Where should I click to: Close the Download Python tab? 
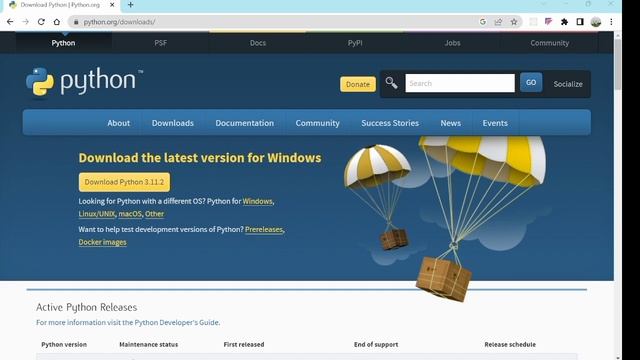(112, 5)
